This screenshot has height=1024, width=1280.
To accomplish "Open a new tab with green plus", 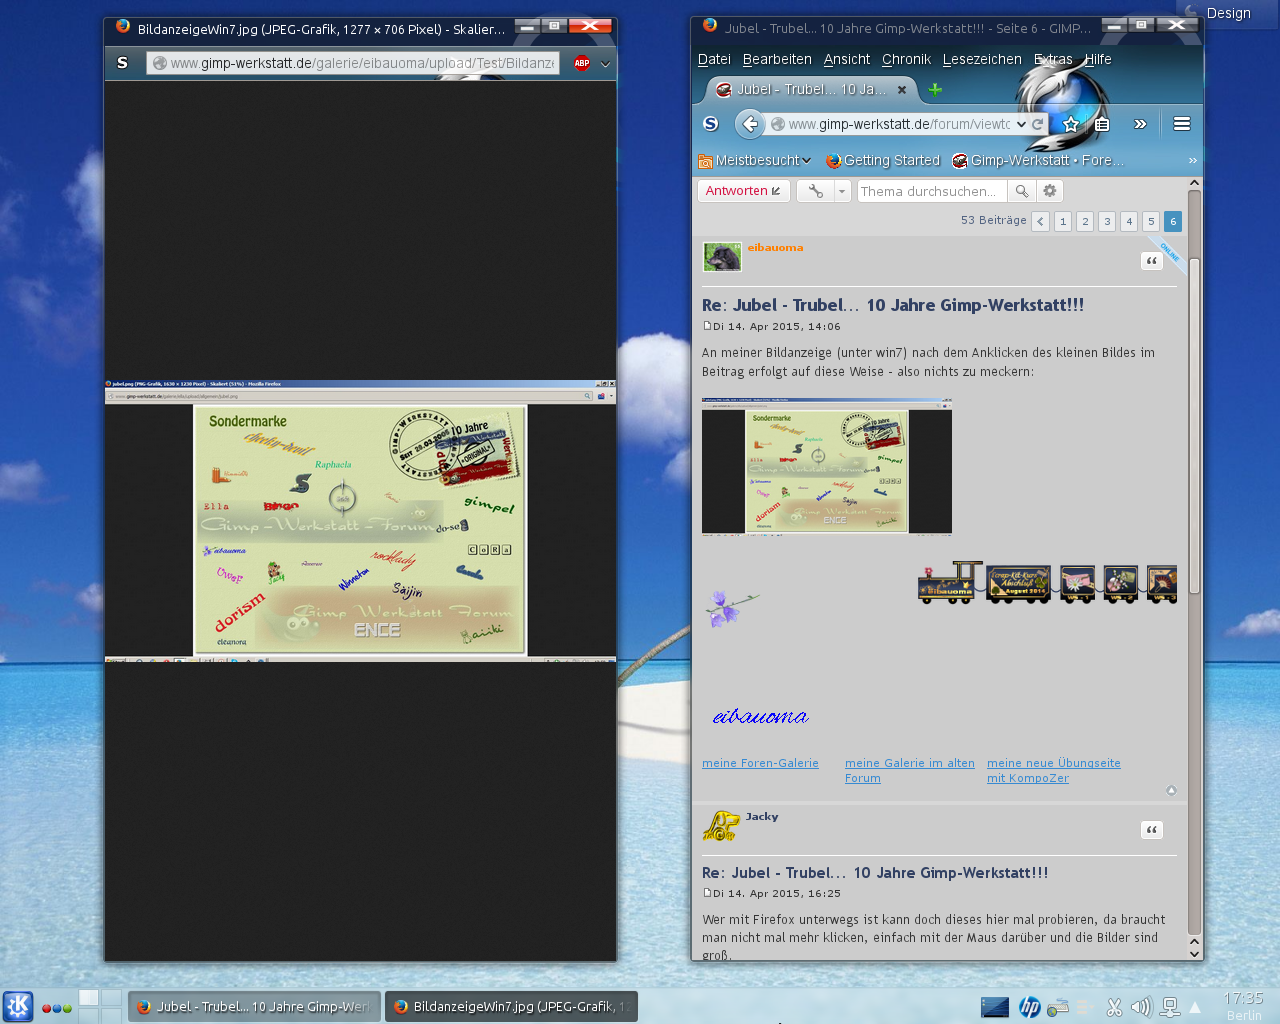I will pyautogui.click(x=935, y=89).
